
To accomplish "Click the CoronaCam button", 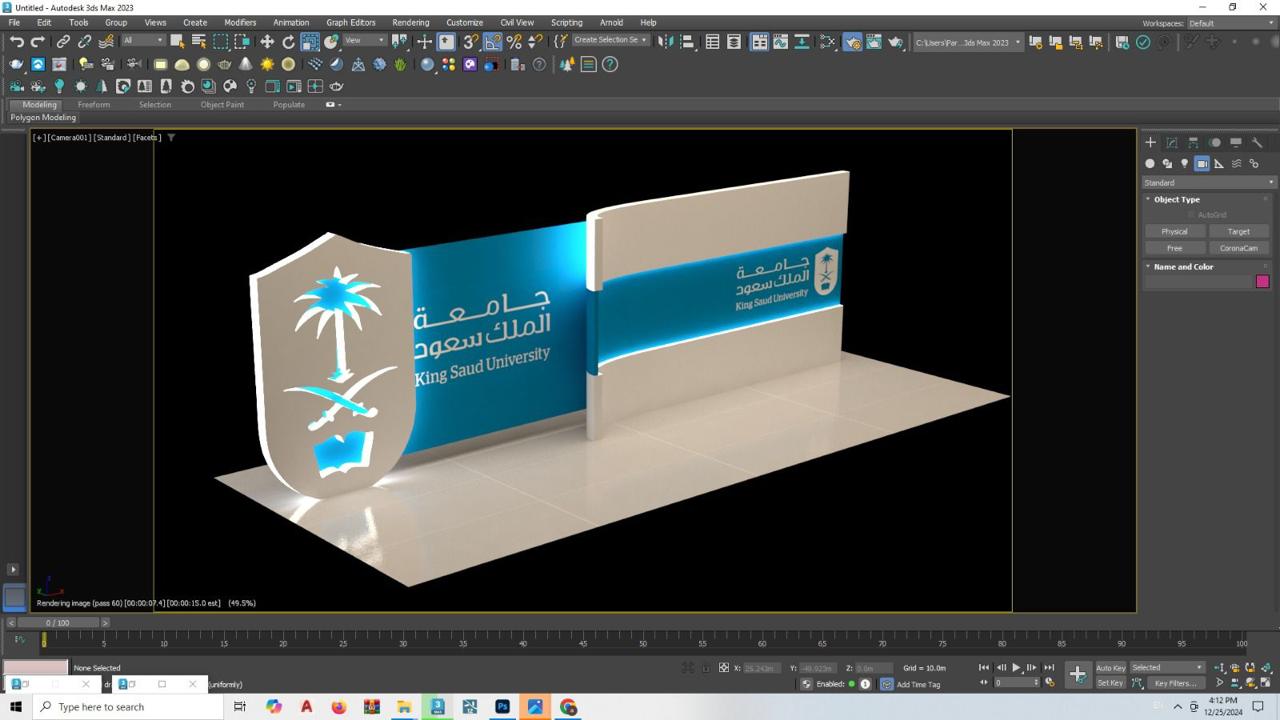I will pos(1238,248).
